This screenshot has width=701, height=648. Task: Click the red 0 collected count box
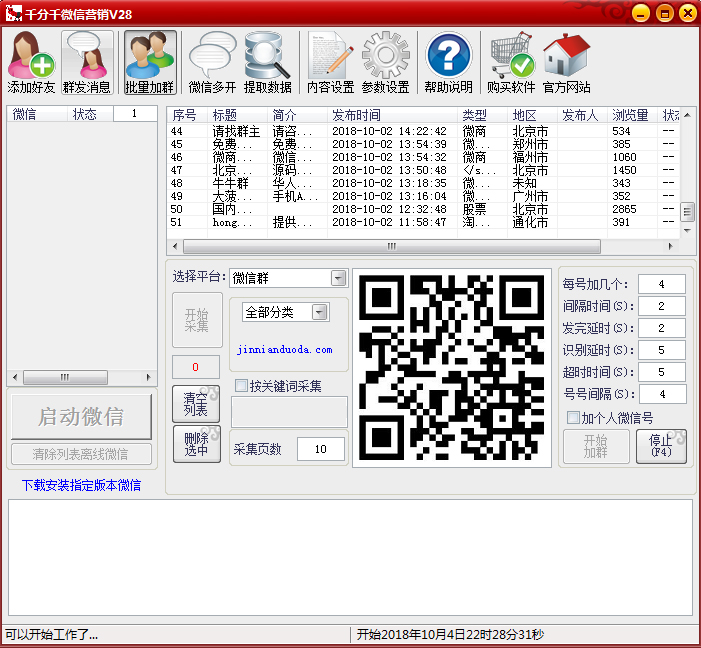tap(196, 367)
